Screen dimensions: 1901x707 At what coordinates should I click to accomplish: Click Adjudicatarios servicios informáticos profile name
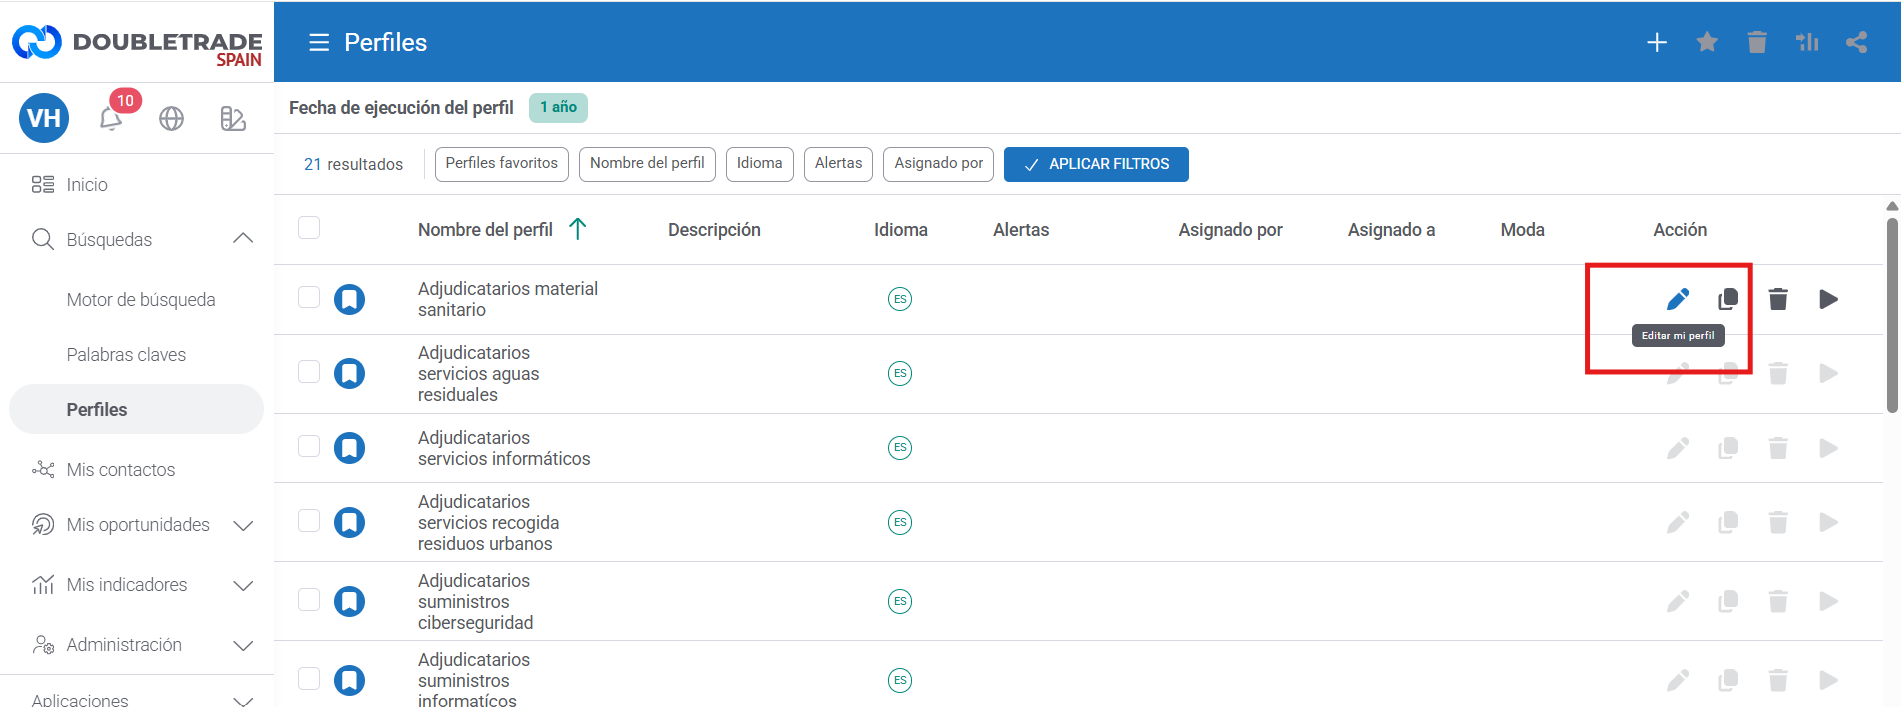pos(504,448)
